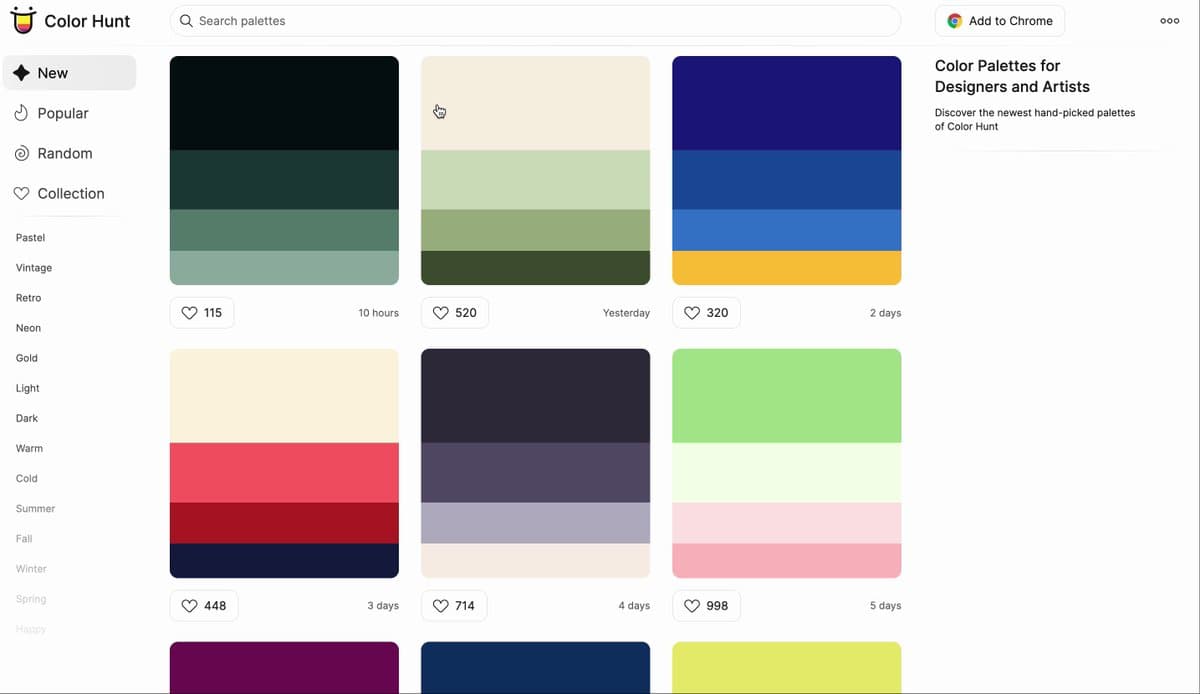1200x694 pixels.
Task: Select the Fall tag
Action: (24, 538)
